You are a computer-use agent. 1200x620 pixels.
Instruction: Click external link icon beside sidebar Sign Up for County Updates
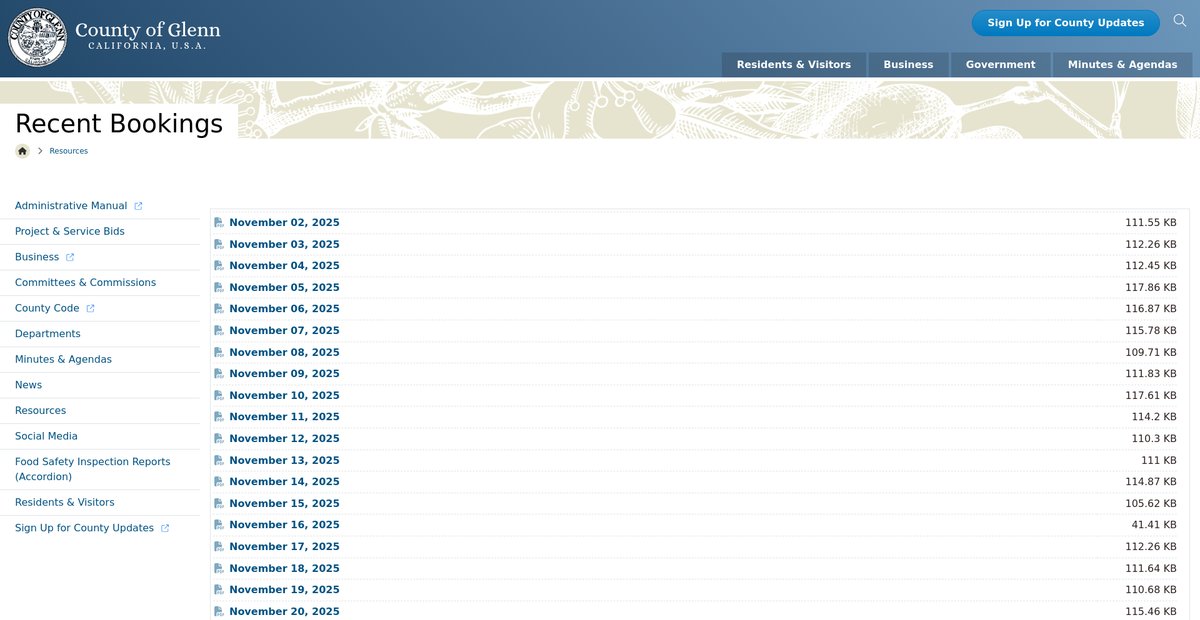click(x=165, y=528)
